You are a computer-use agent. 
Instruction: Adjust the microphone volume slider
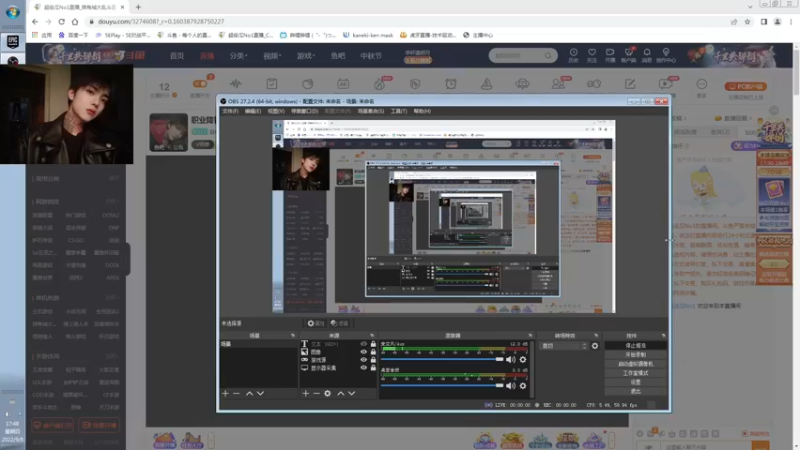pyautogui.click(x=442, y=360)
